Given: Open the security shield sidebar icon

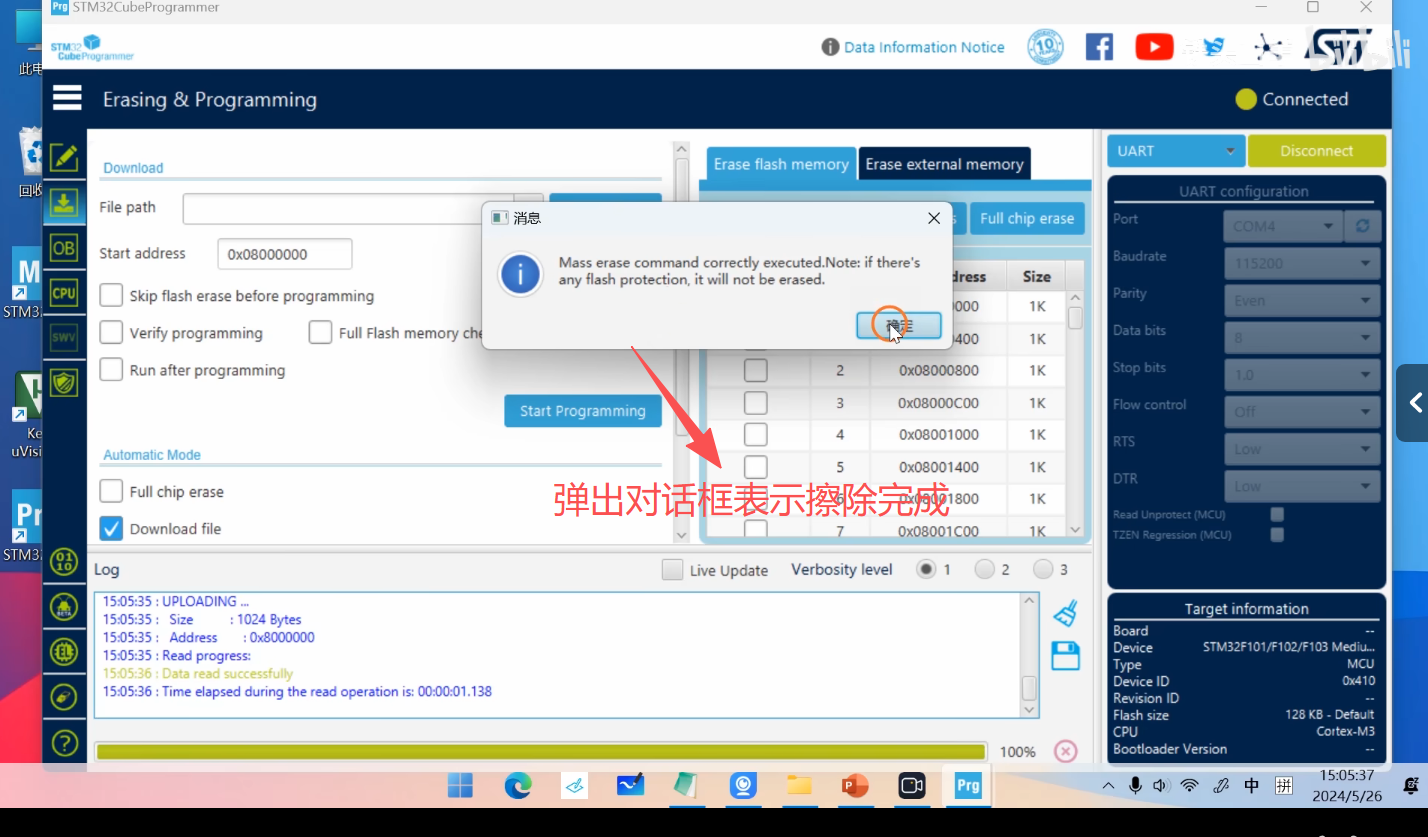Looking at the screenshot, I should coord(64,382).
